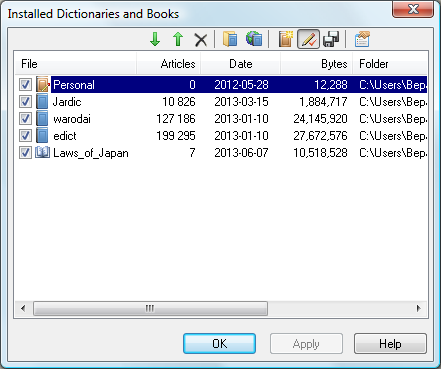This screenshot has height=369, width=441.
Task: Click the date 2012-05-28
Action: (x=241, y=85)
